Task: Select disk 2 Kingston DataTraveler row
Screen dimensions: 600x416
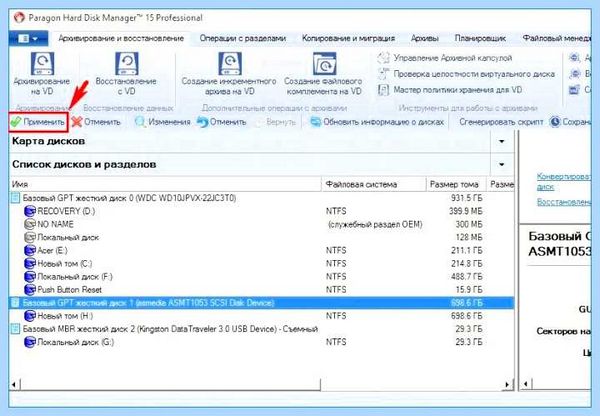Action: [x=261, y=329]
